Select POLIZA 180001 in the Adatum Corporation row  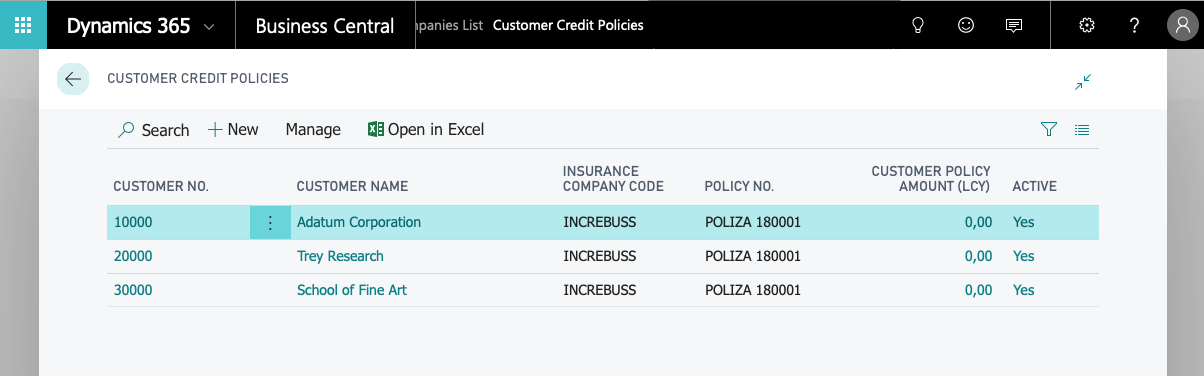[753, 222]
